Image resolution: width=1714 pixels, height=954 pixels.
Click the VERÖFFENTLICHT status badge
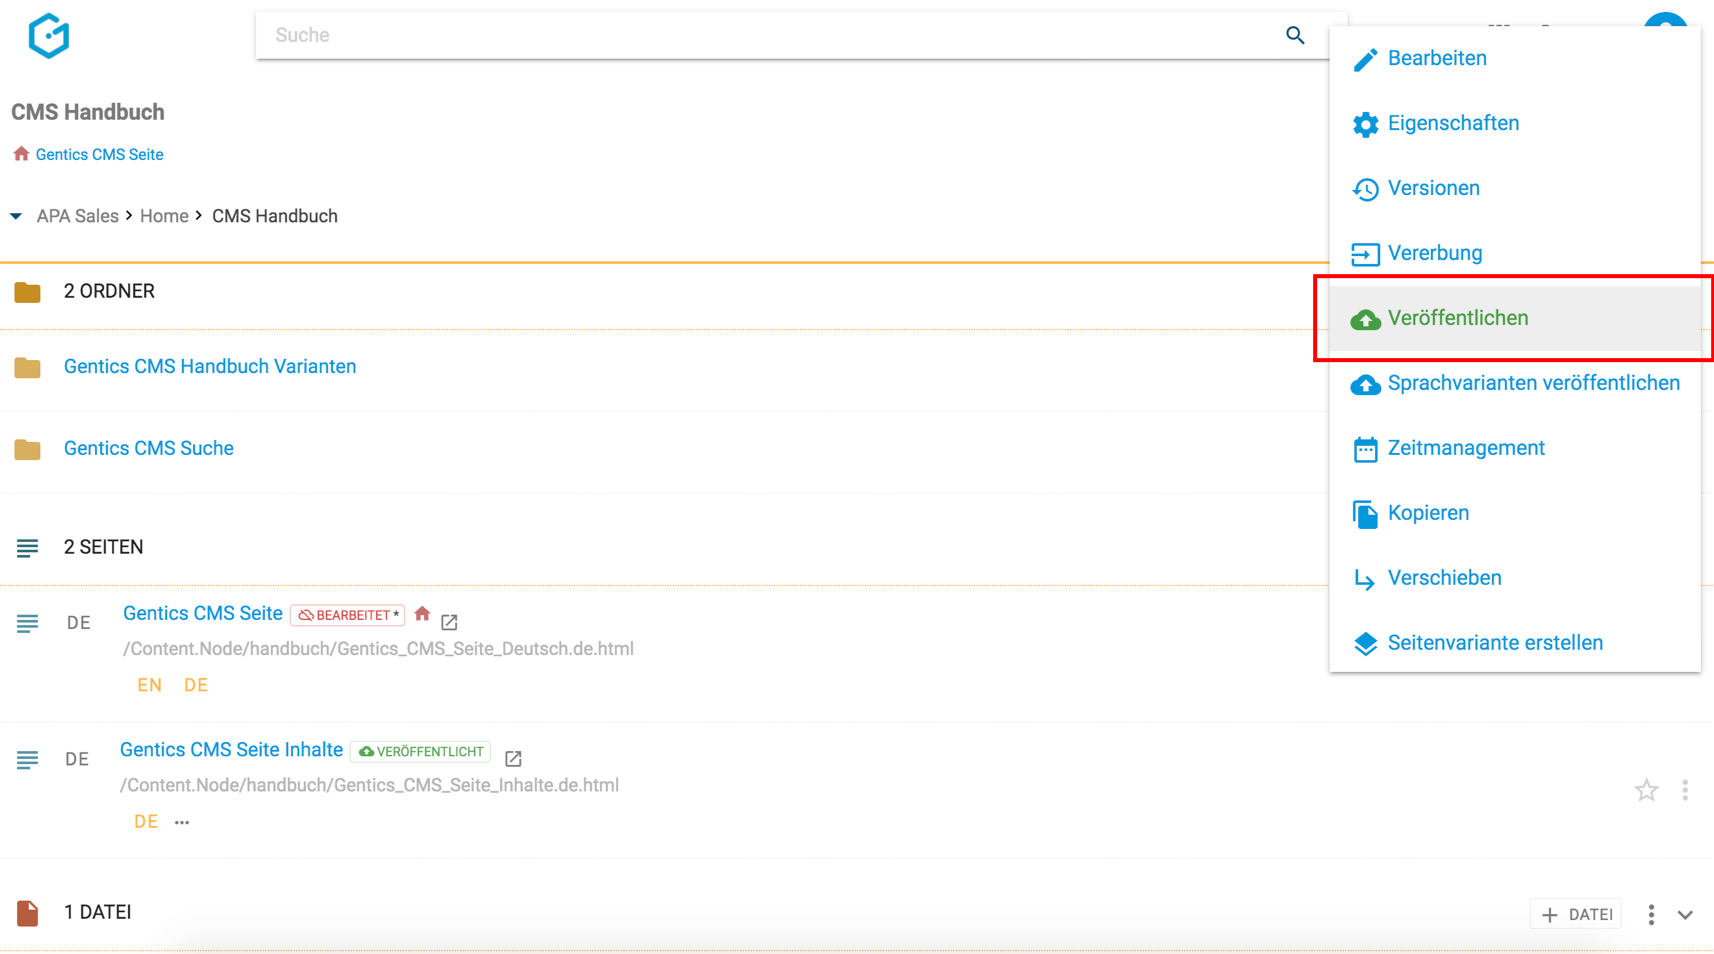pyautogui.click(x=420, y=752)
